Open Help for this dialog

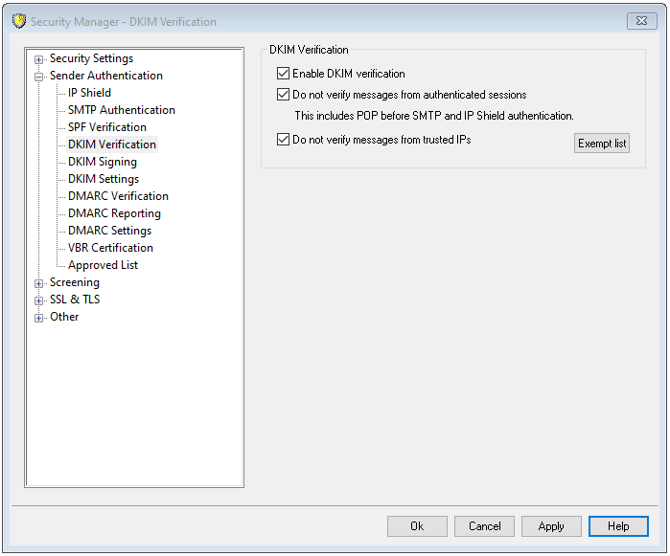618,526
